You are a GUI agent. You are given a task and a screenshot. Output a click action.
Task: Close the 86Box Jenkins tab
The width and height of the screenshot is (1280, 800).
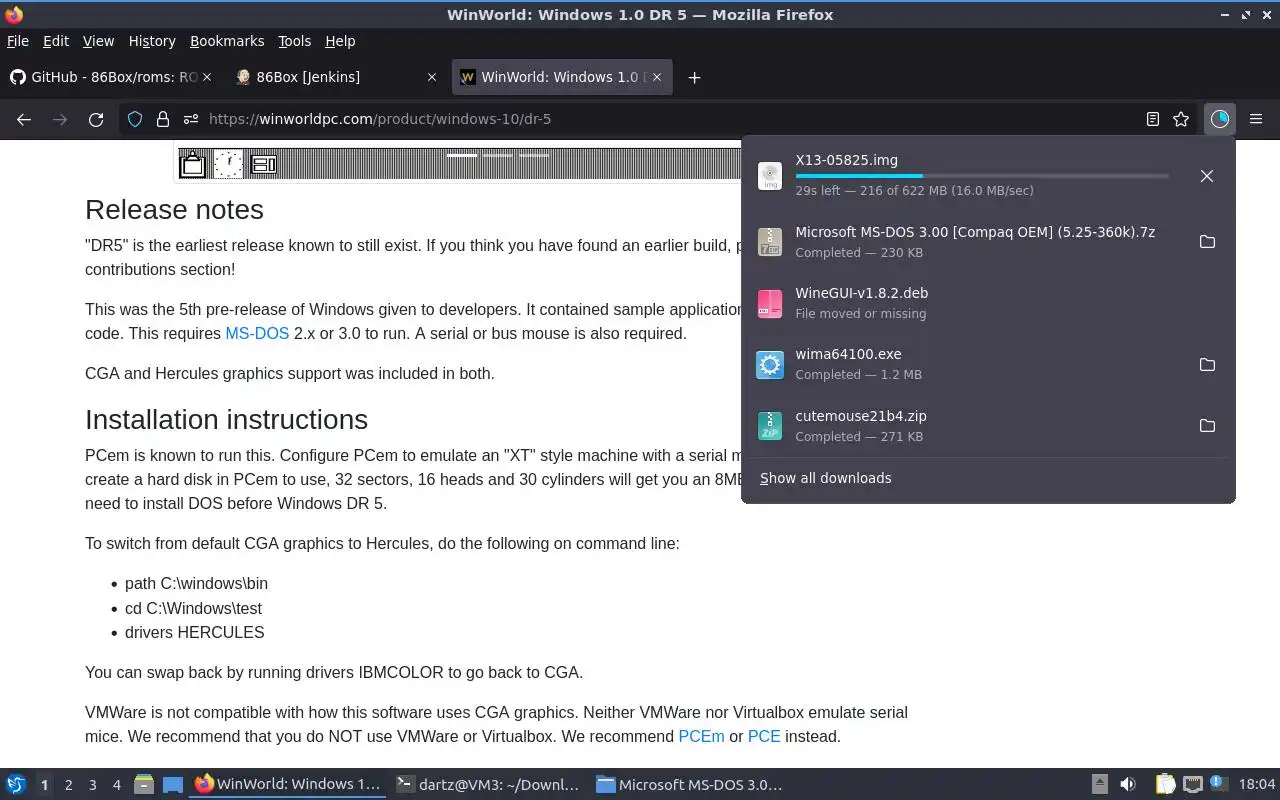[x=432, y=77]
